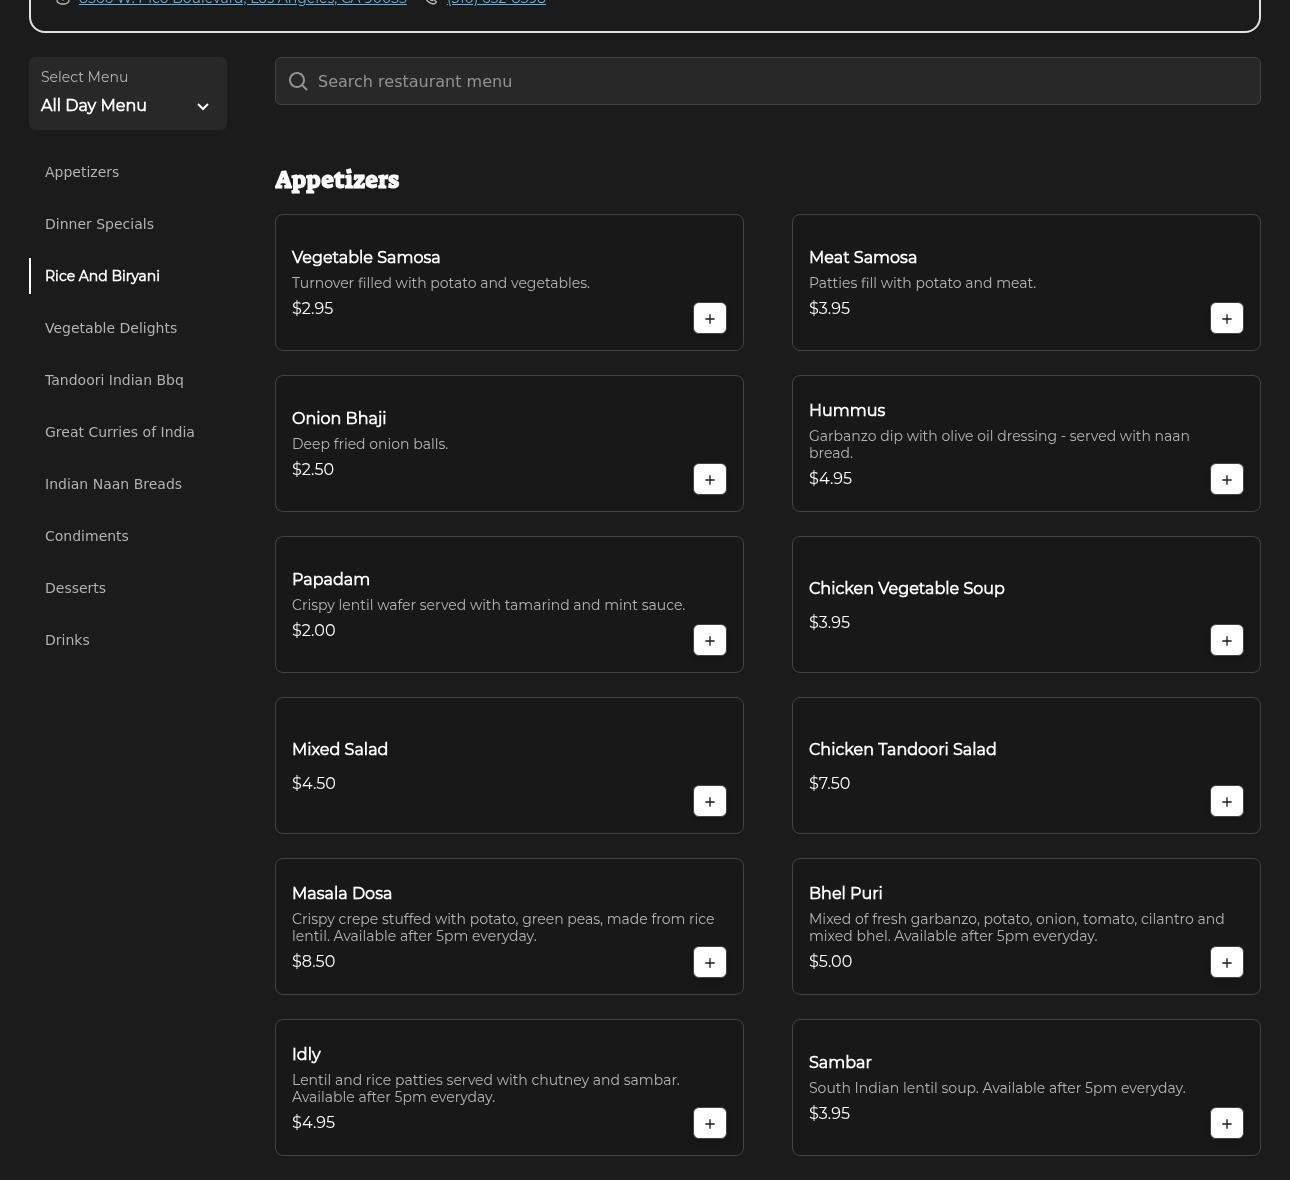Open the restaurant address link
The image size is (1290, 1180).
(243, 3)
